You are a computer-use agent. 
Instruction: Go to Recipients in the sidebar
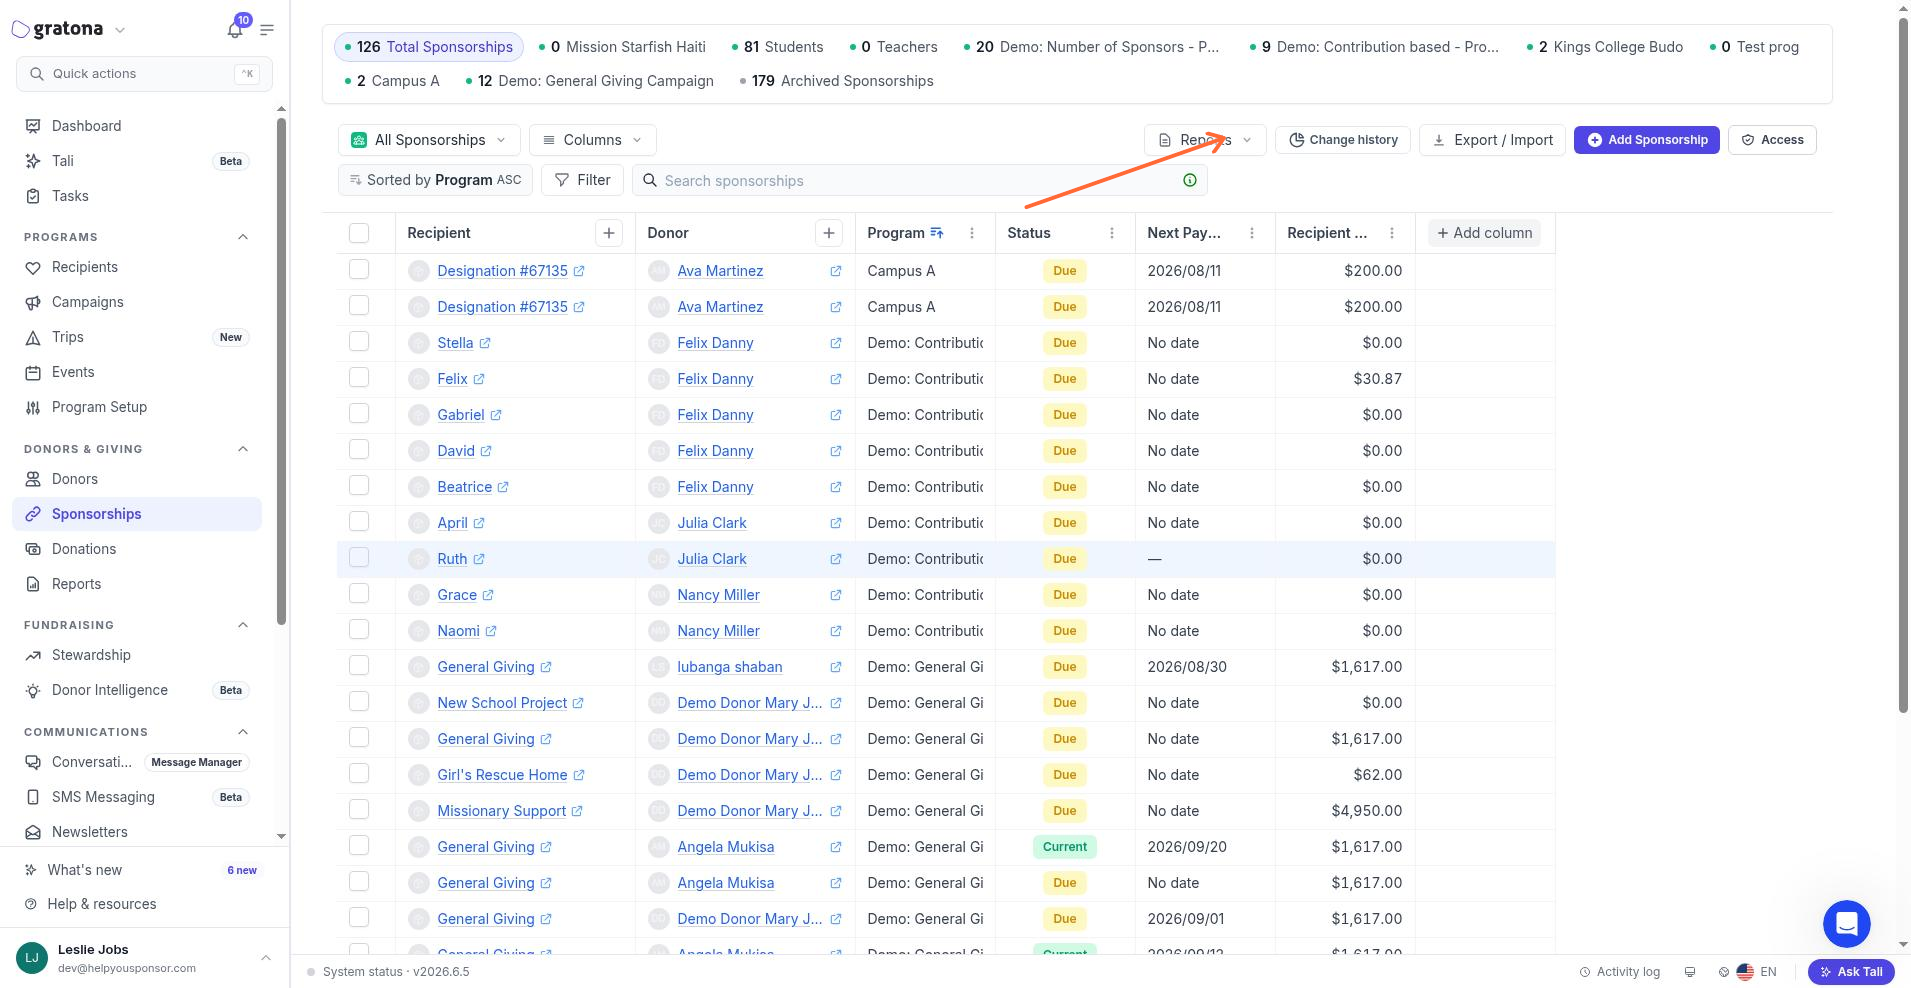click(x=137, y=267)
